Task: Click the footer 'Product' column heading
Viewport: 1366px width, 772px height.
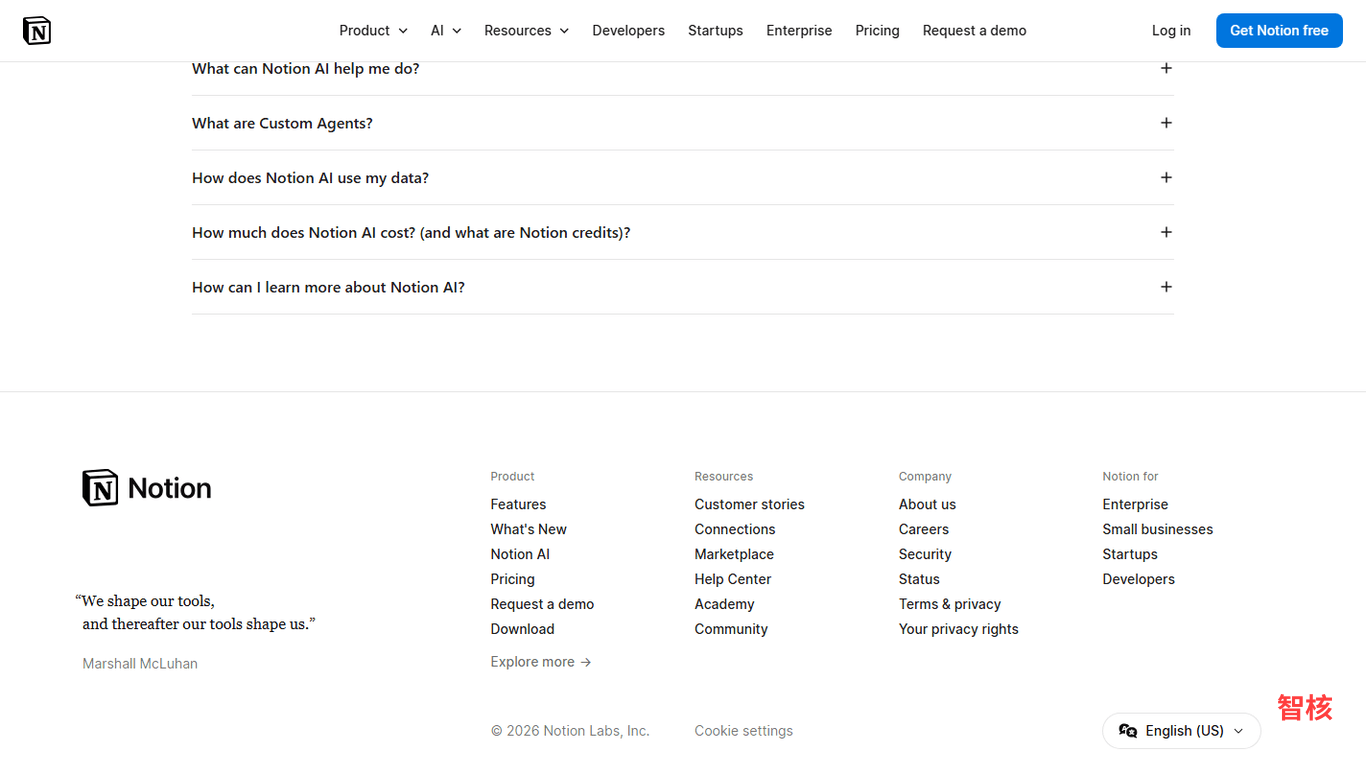Action: pyautogui.click(x=512, y=477)
